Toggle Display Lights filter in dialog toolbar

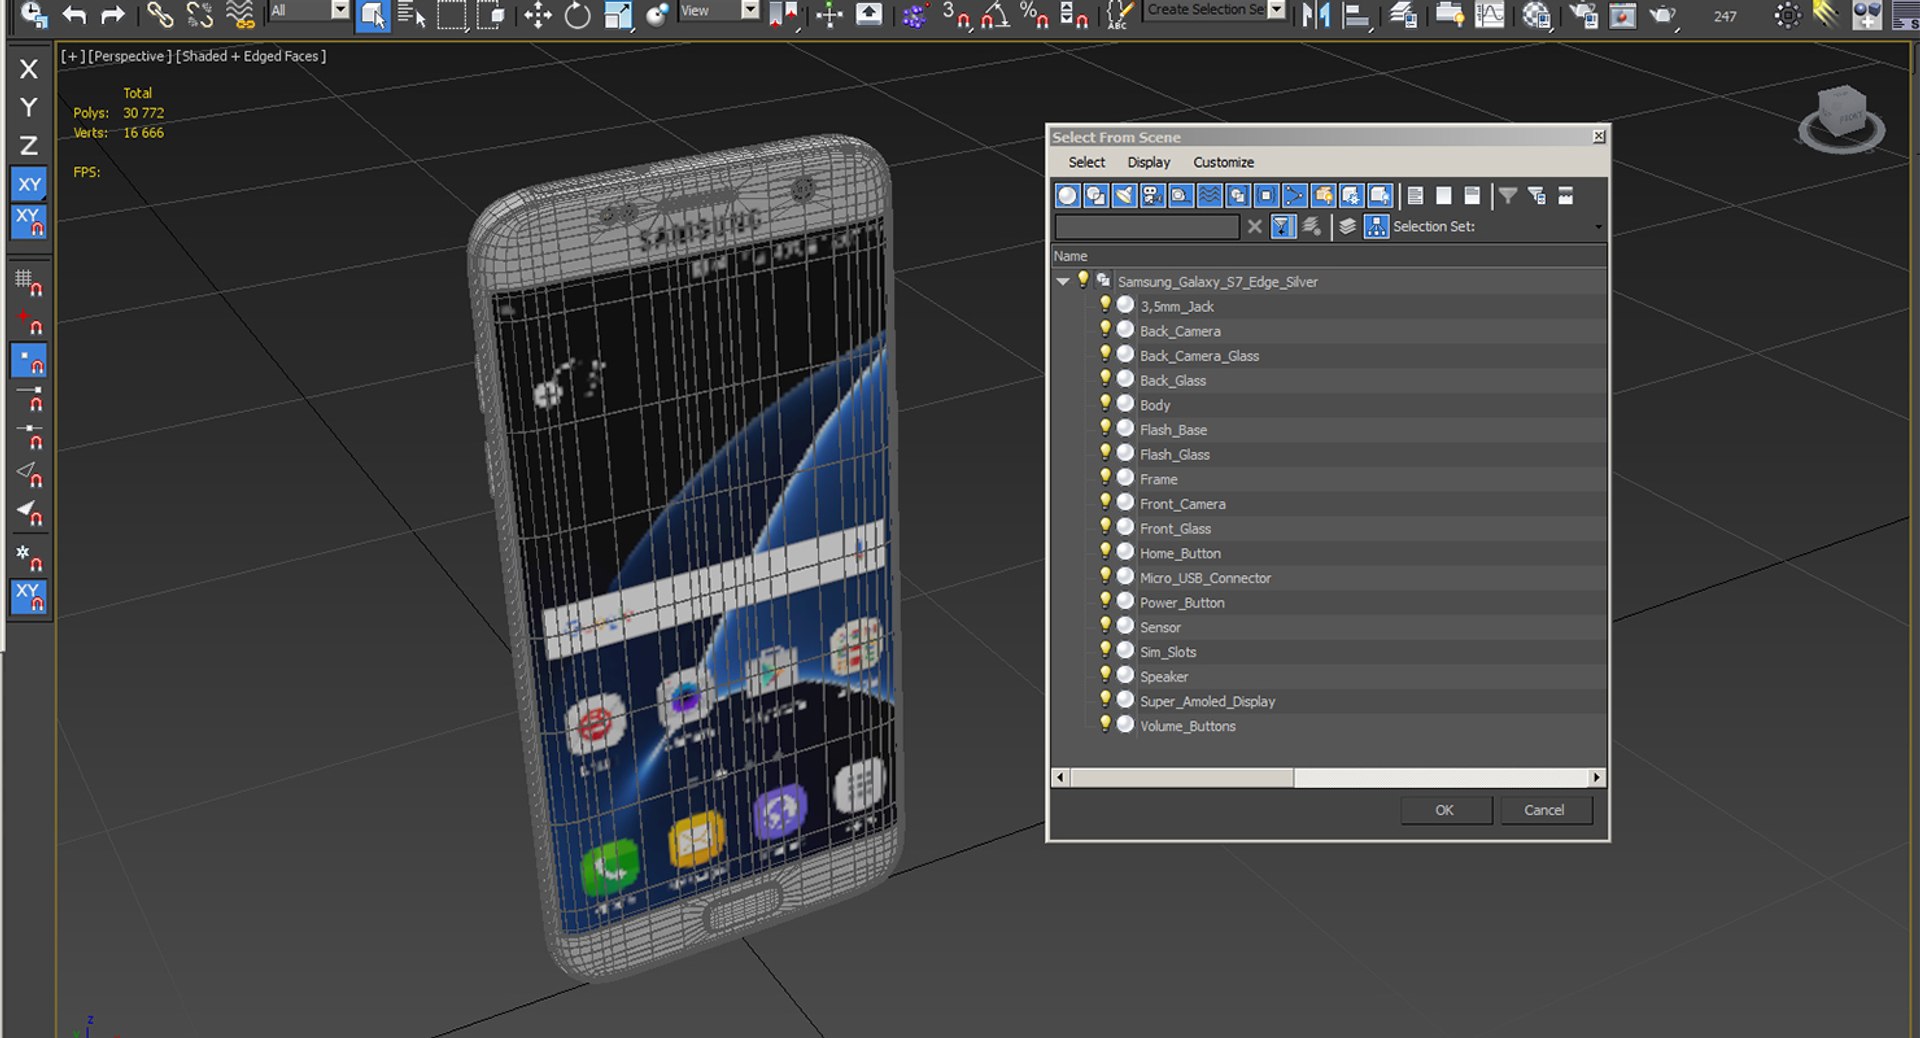click(1124, 196)
